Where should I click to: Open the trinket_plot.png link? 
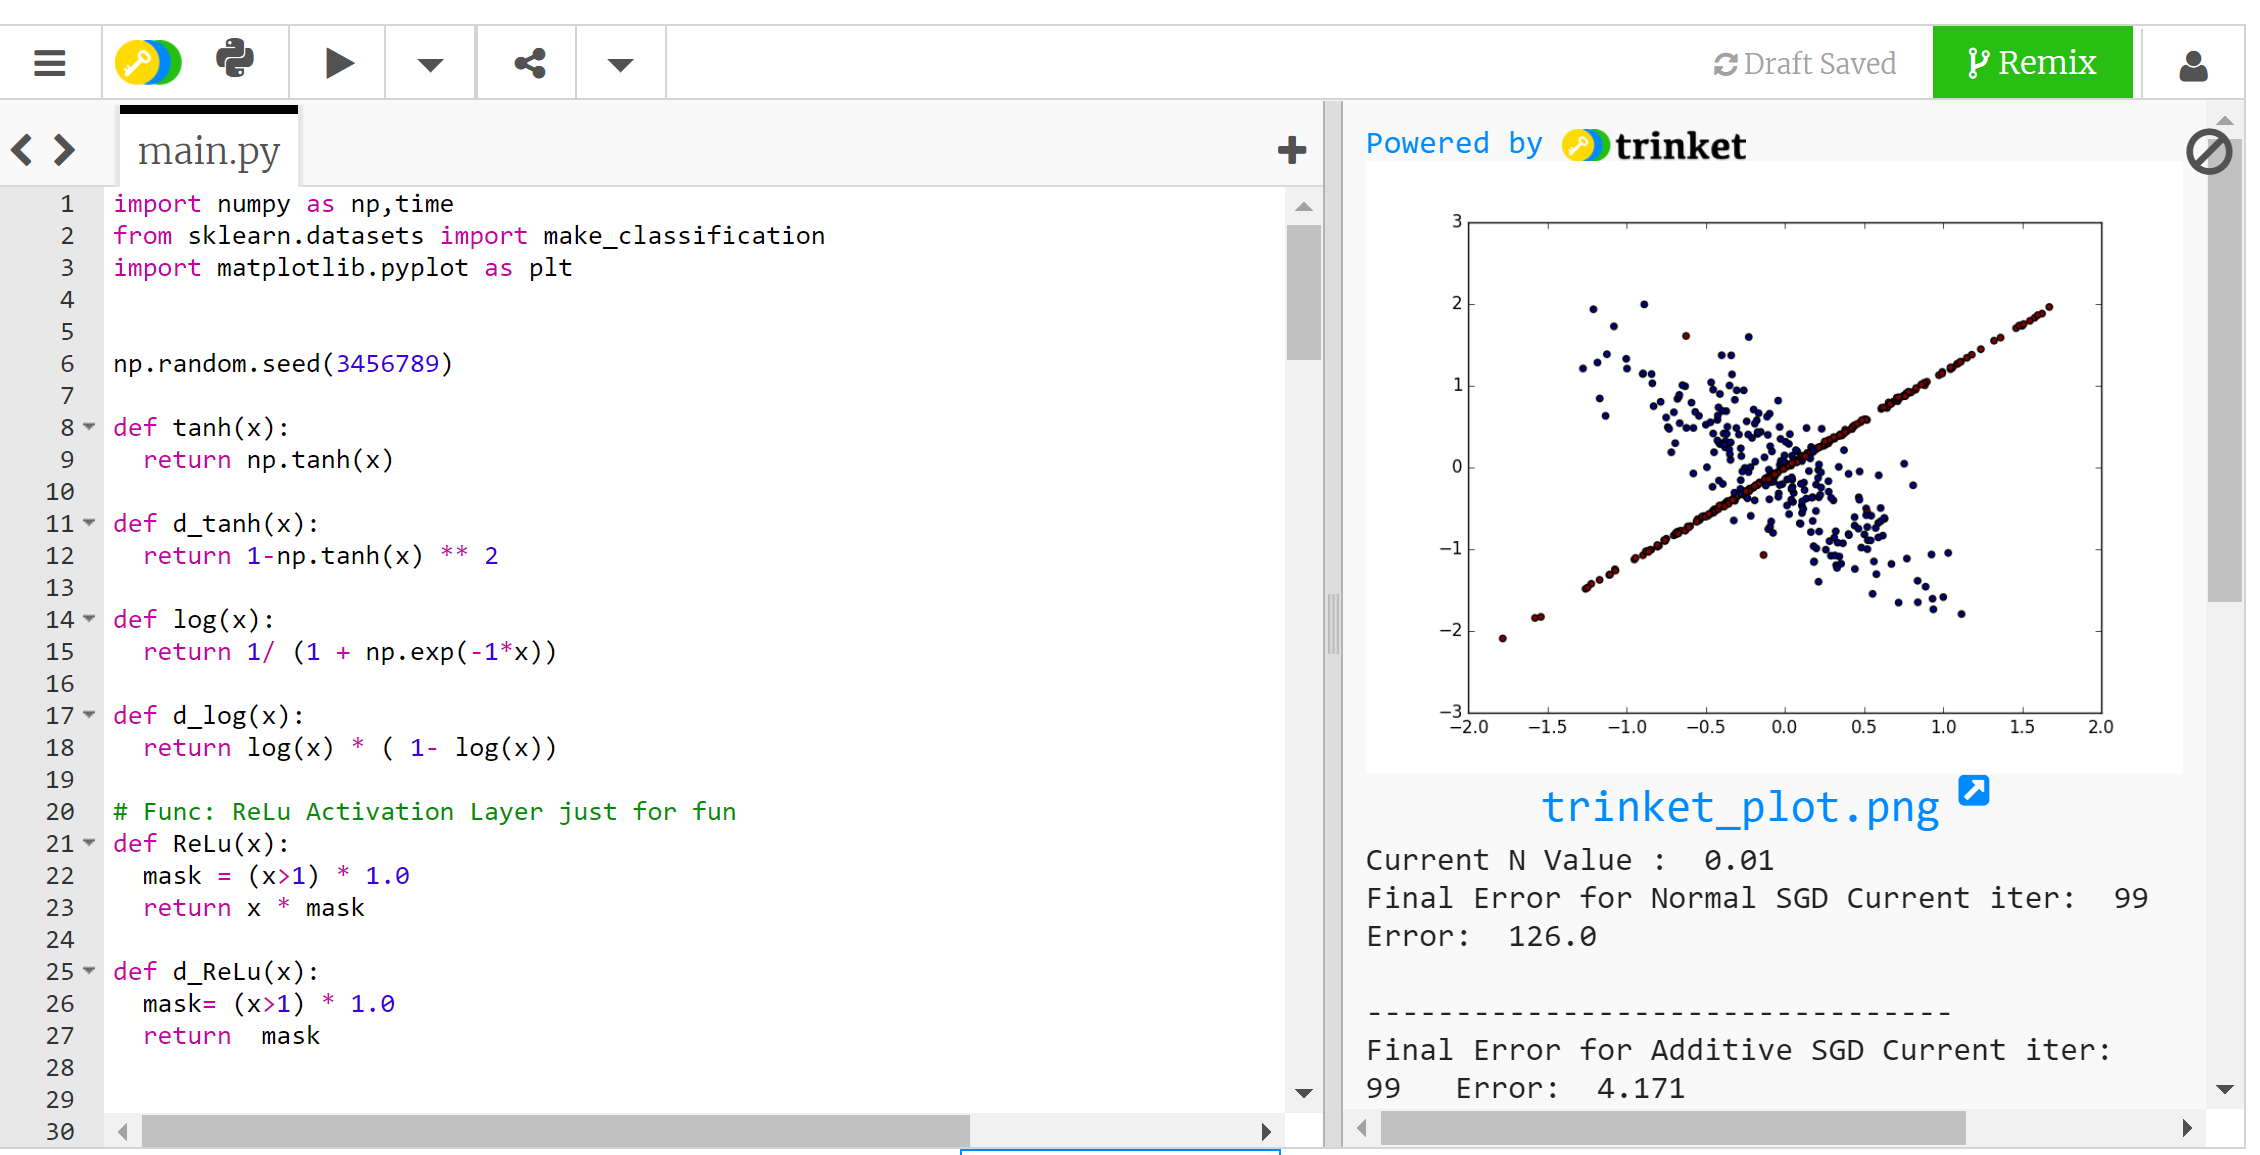pos(1741,806)
